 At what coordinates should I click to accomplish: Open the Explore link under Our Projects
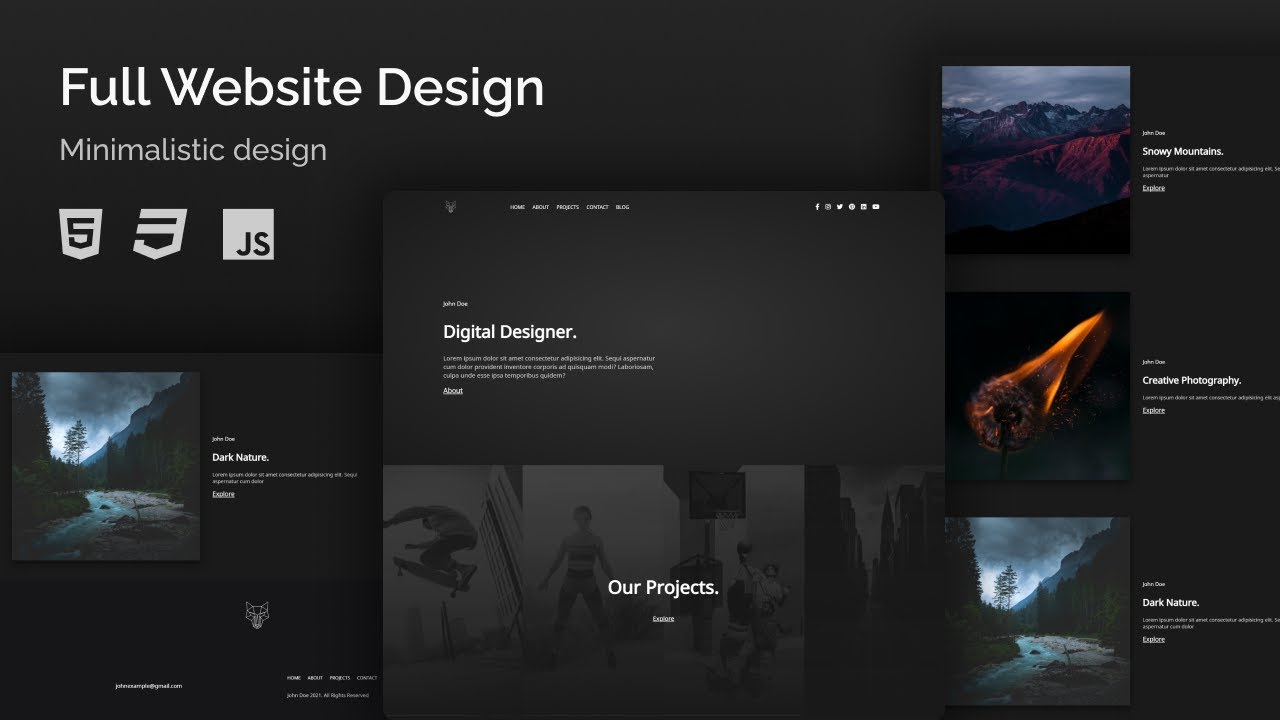click(x=663, y=618)
